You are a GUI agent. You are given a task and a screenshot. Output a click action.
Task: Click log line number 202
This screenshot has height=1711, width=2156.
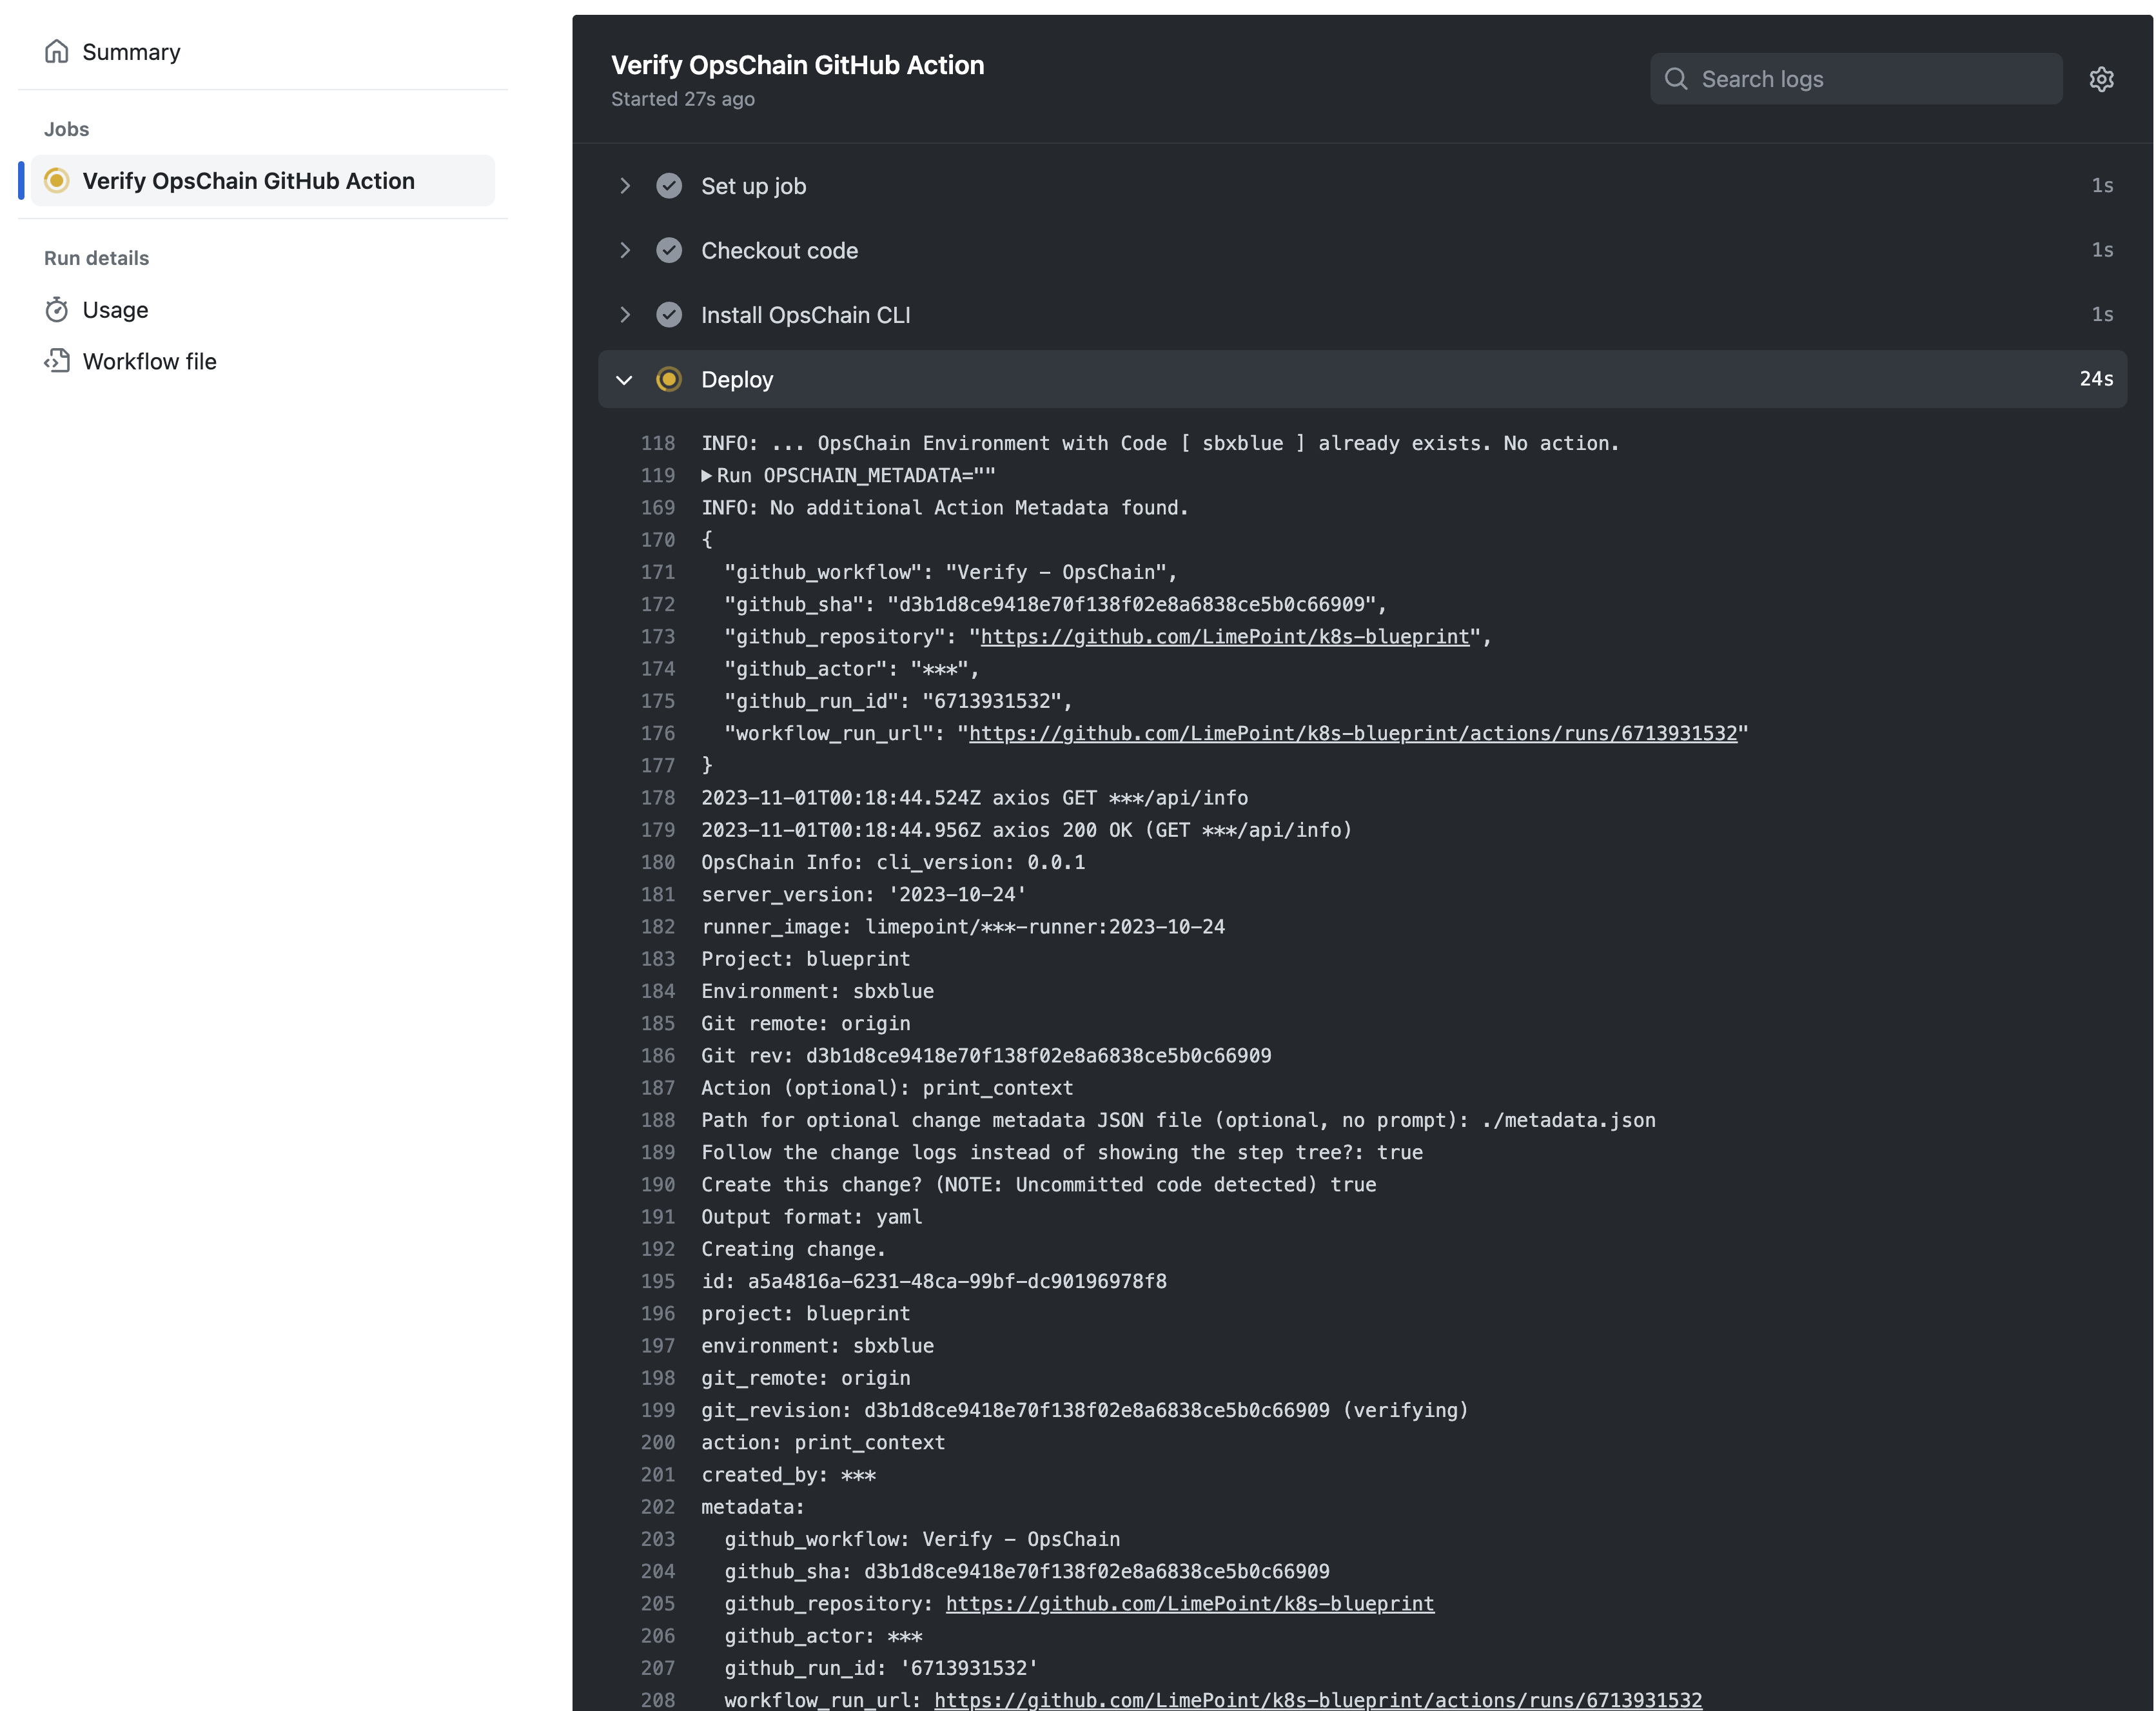(658, 1507)
